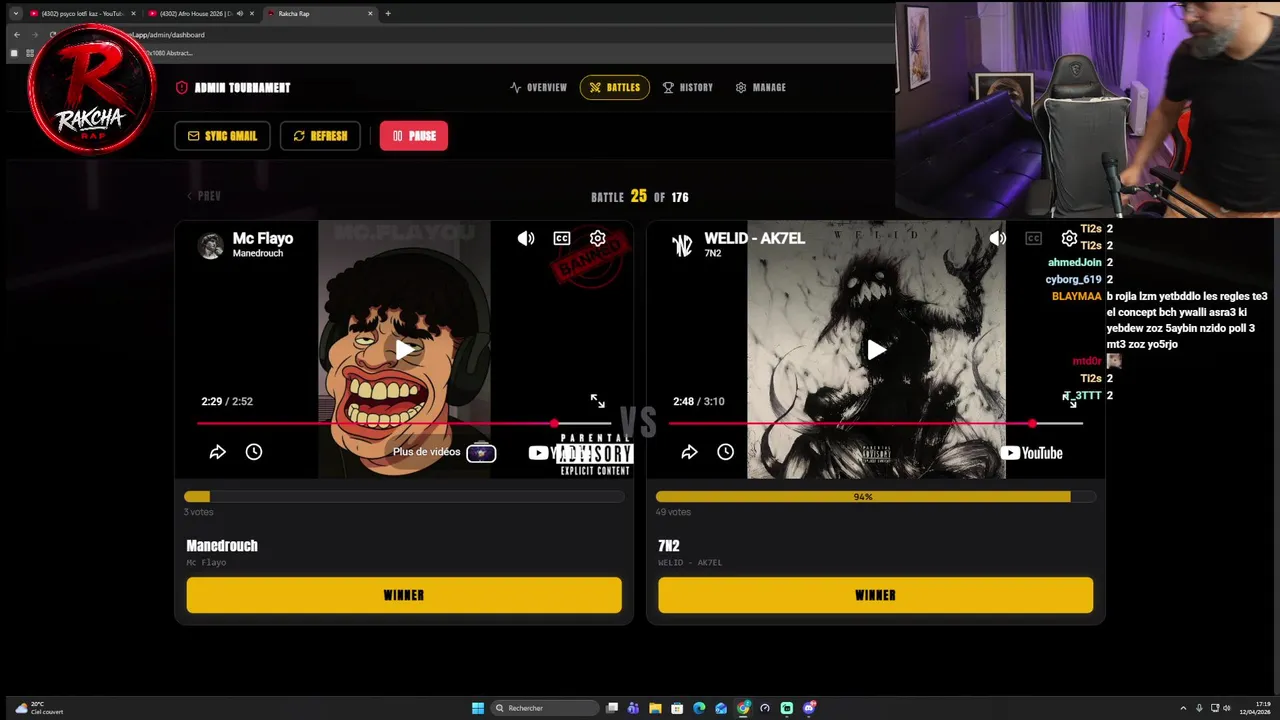Viewport: 1280px width, 720px height.
Task: Seek along the Mc Flayo video progress bar
Action: (404, 423)
